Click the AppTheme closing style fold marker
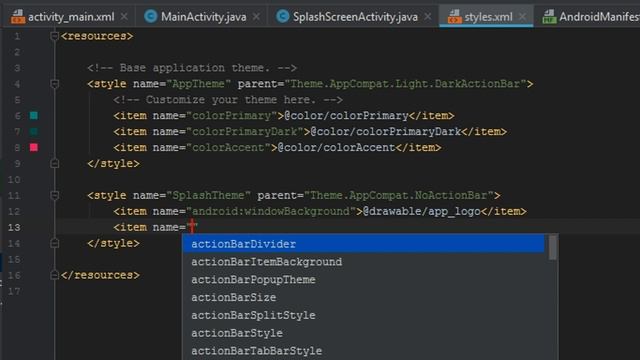 pos(54,164)
